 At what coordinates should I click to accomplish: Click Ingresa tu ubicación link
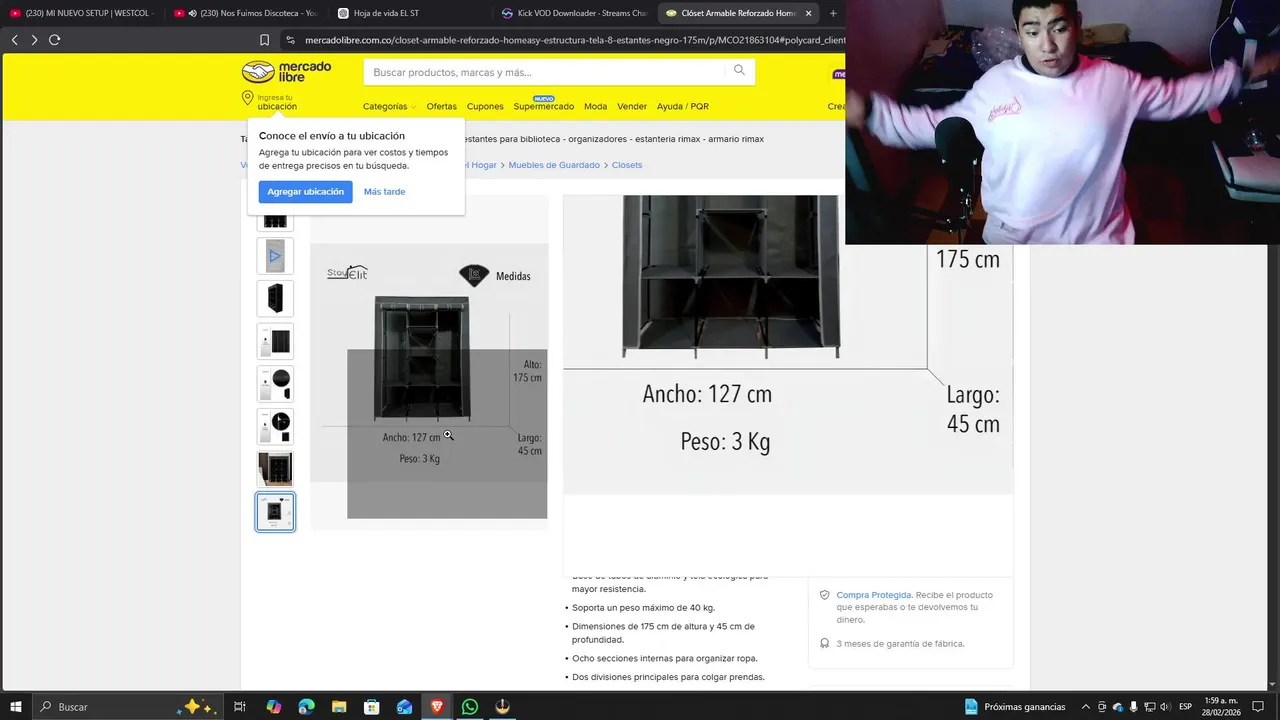[277, 102]
